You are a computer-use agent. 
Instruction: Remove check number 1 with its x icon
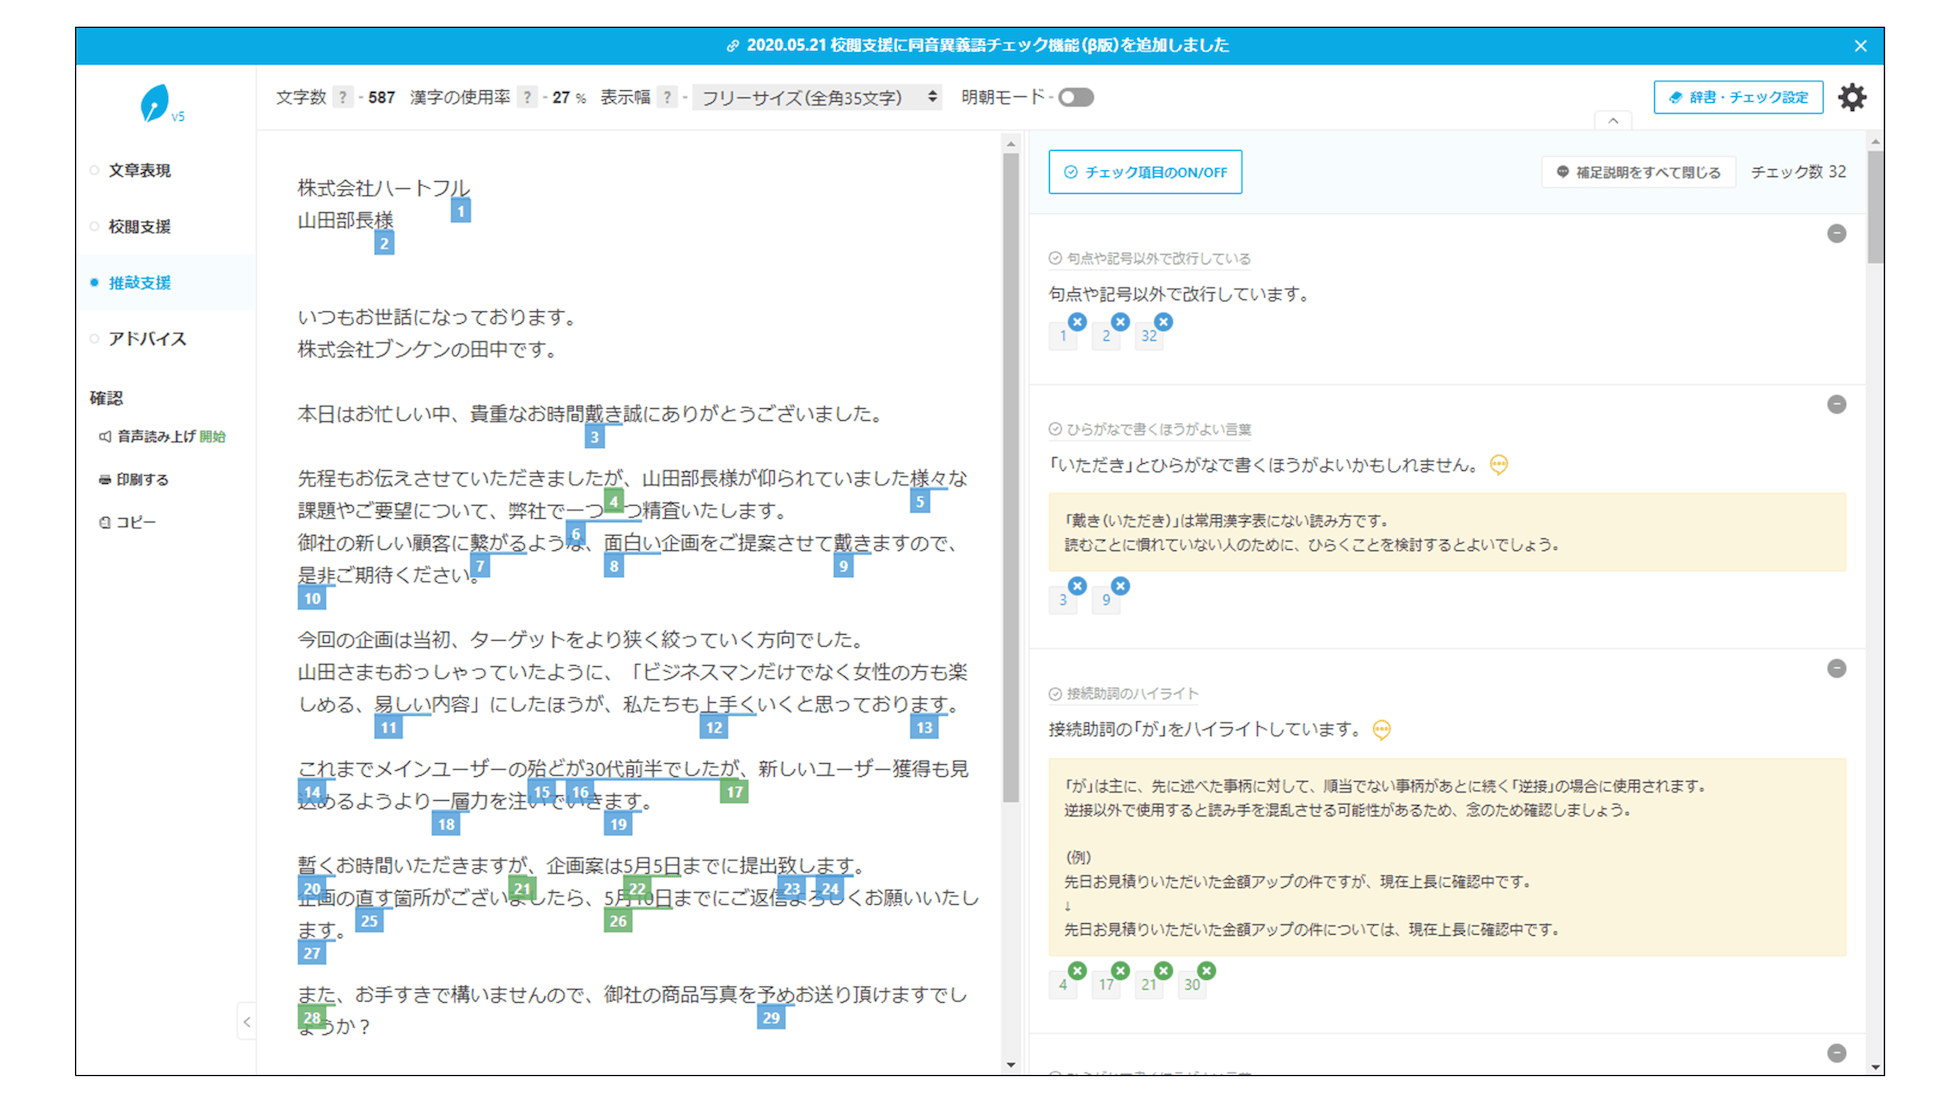(1077, 322)
